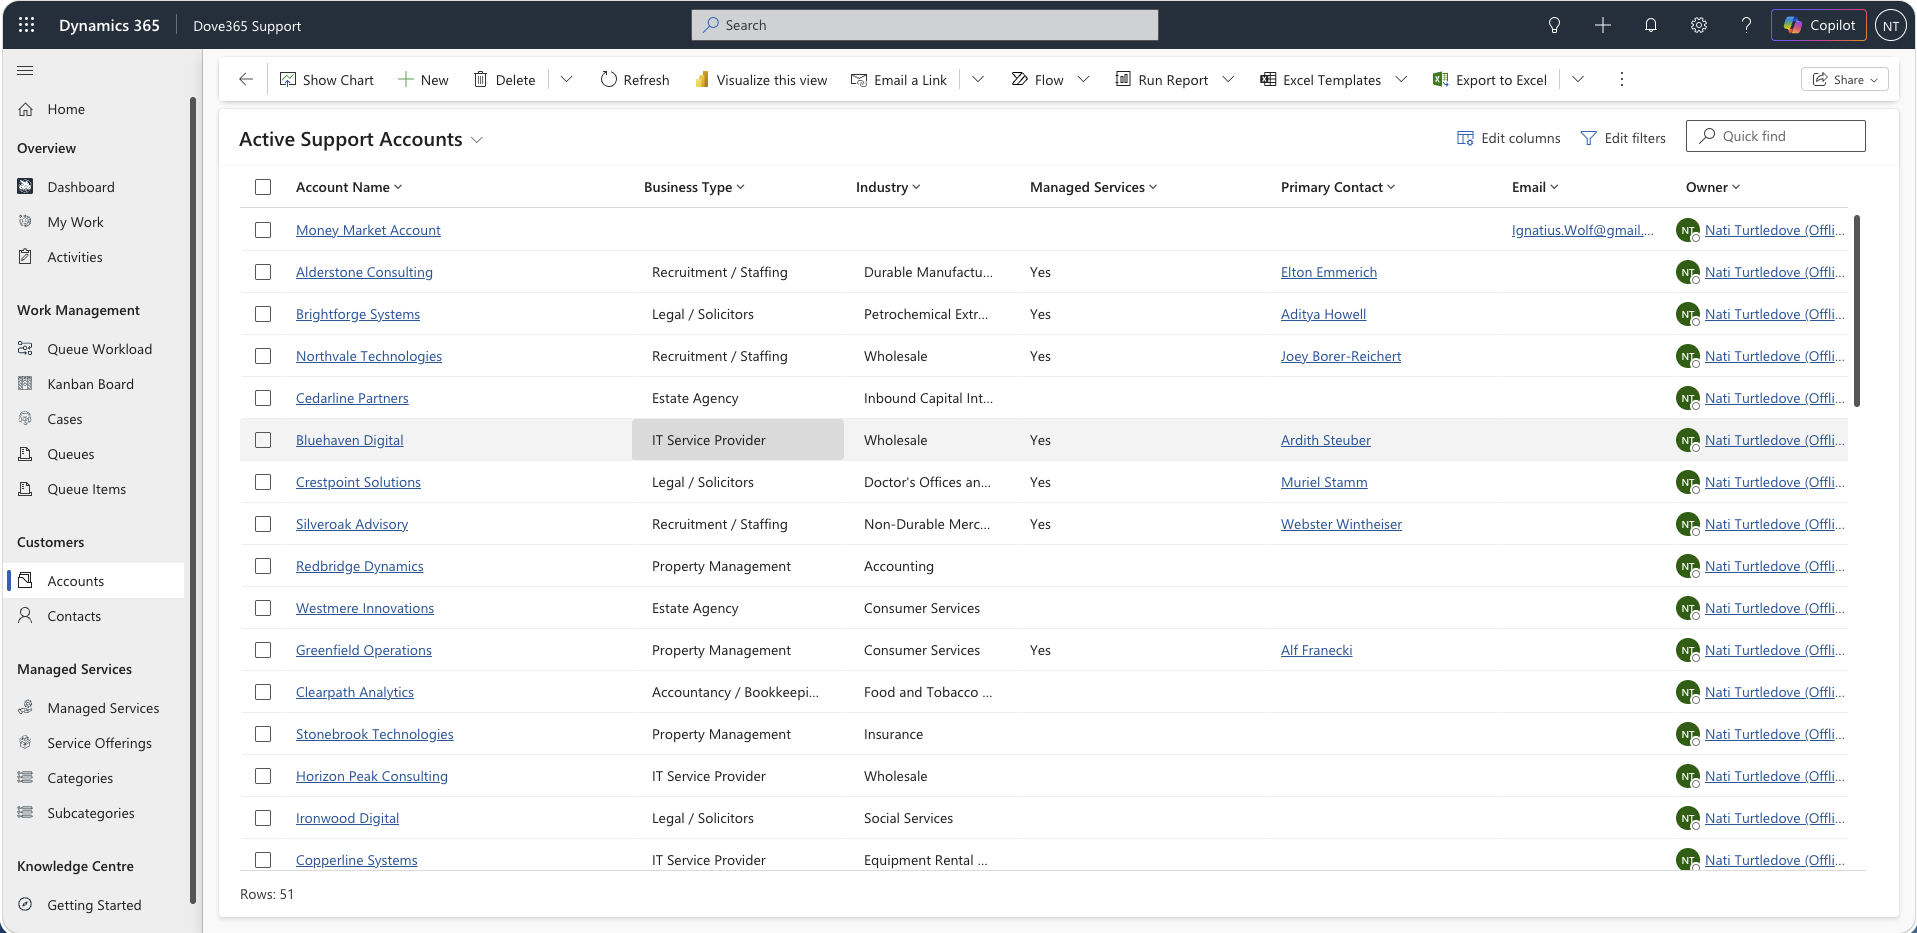1917x933 pixels.
Task: Tick the Bluehaven Digital row checkbox
Action: 263,440
